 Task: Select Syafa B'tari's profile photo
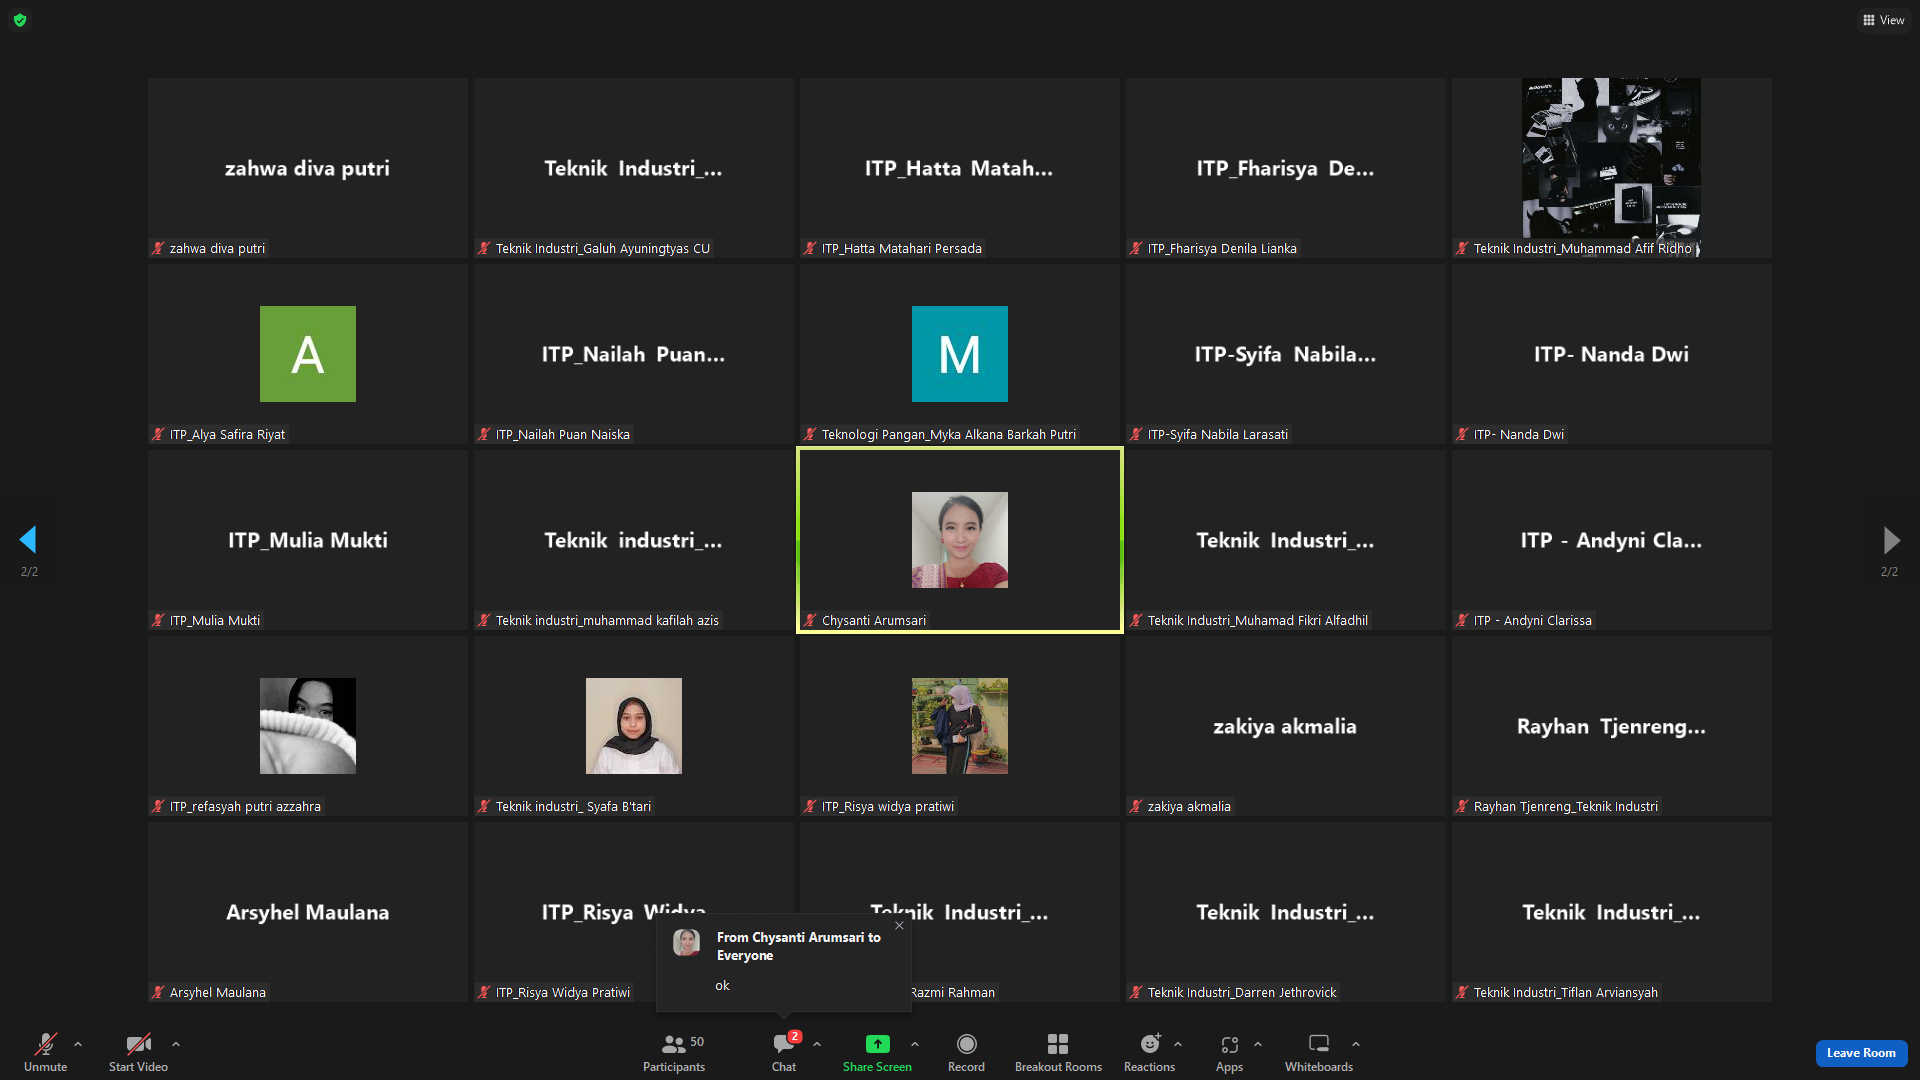coord(634,726)
